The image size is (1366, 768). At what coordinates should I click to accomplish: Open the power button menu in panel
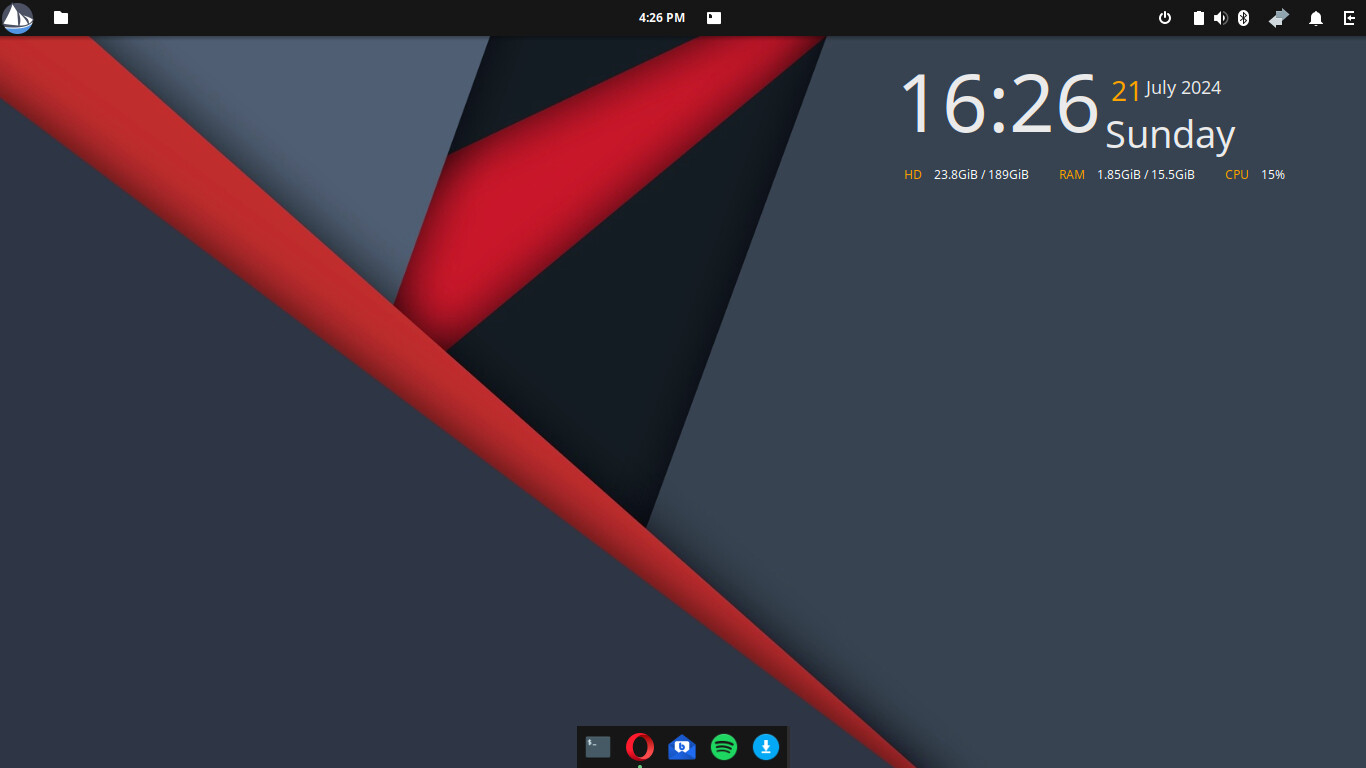(x=1165, y=18)
